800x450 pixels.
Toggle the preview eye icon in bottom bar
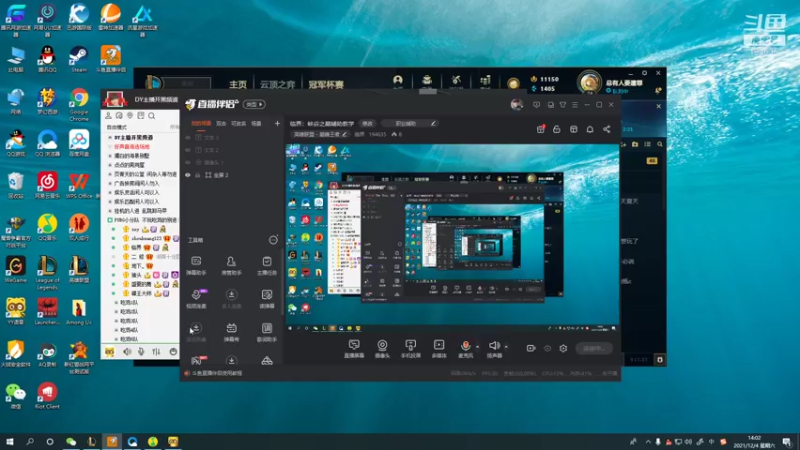pos(547,348)
